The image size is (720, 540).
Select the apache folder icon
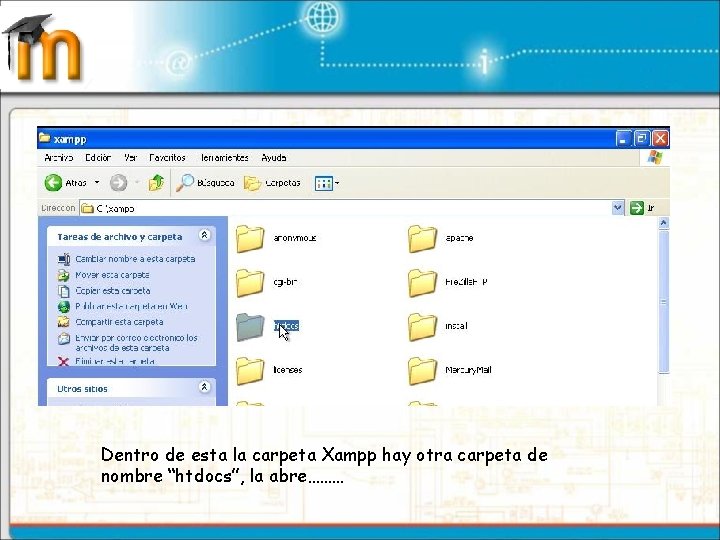pos(422,239)
